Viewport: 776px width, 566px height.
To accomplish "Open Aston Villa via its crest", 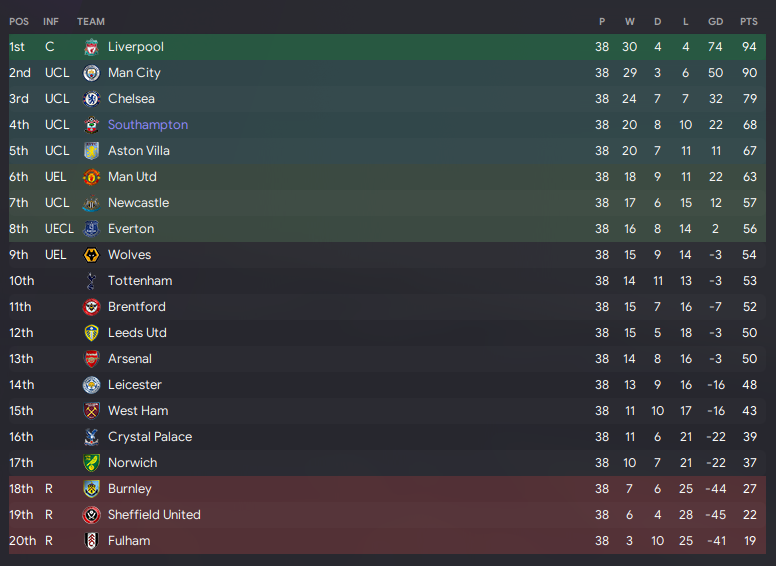I will coord(91,151).
